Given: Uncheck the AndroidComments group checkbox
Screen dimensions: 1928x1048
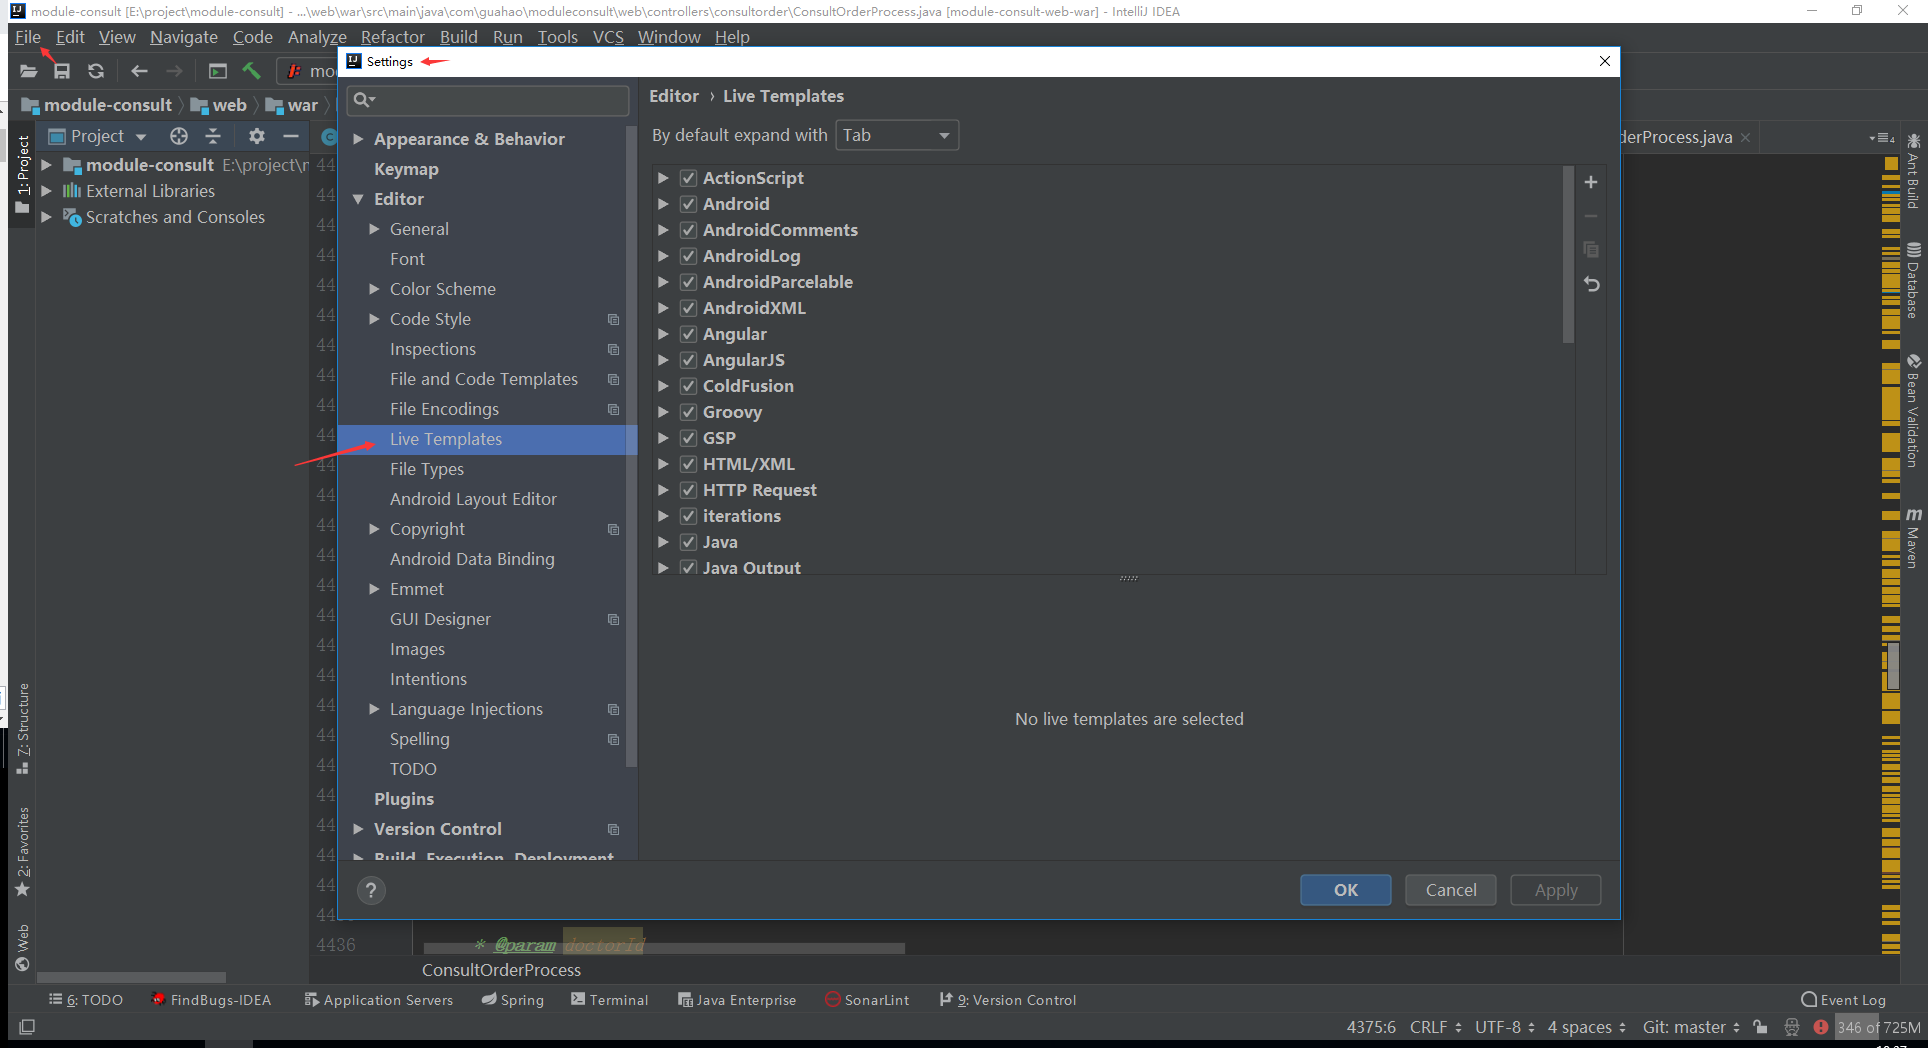Looking at the screenshot, I should (x=688, y=230).
